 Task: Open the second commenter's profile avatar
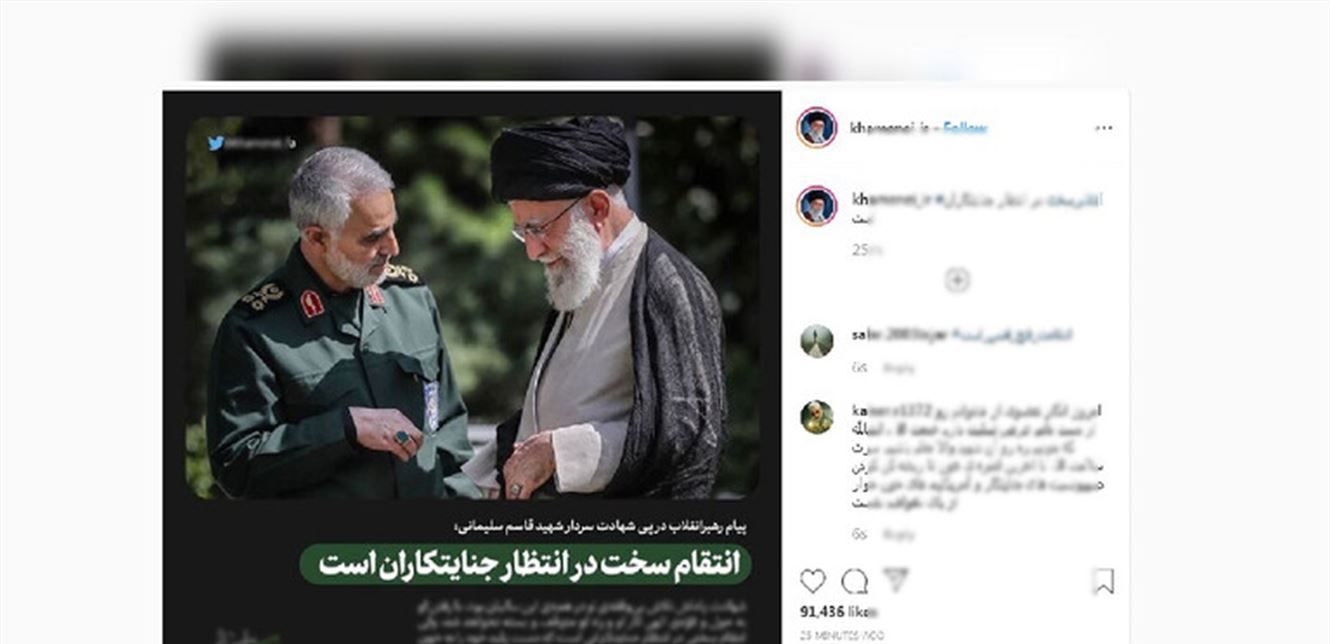816,417
